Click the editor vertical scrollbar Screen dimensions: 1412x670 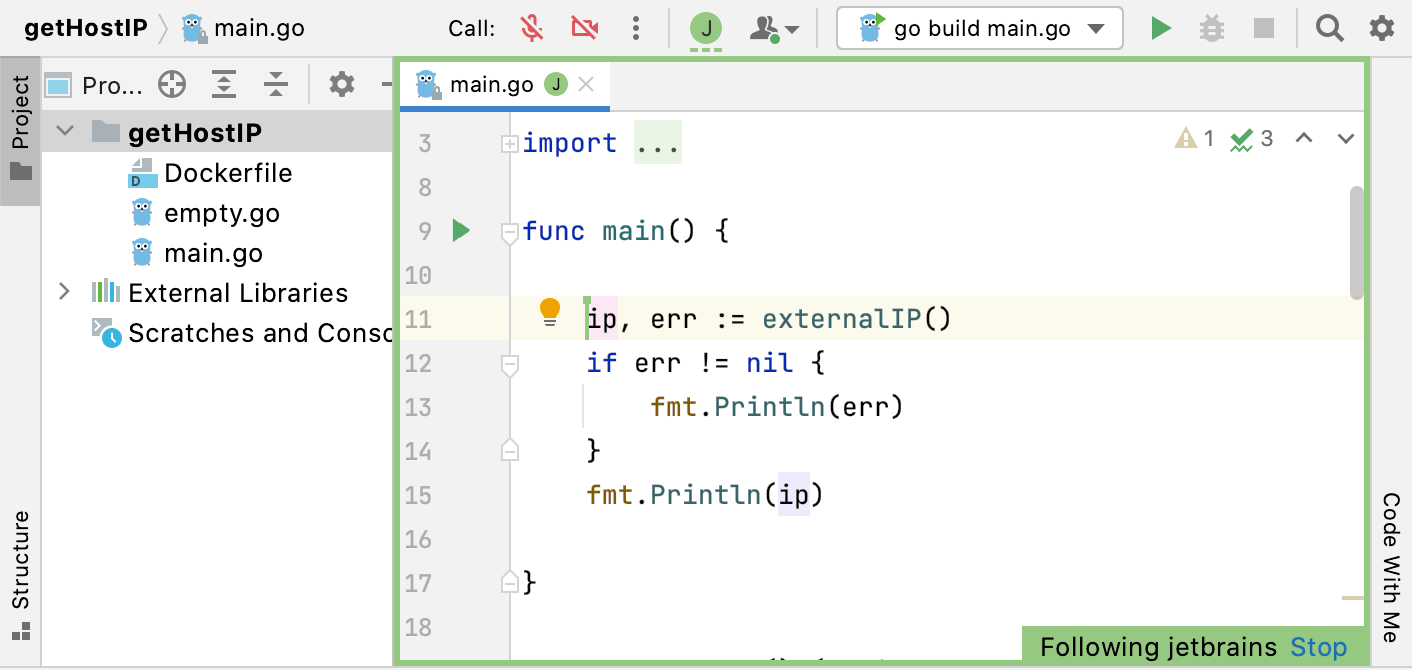1356,243
